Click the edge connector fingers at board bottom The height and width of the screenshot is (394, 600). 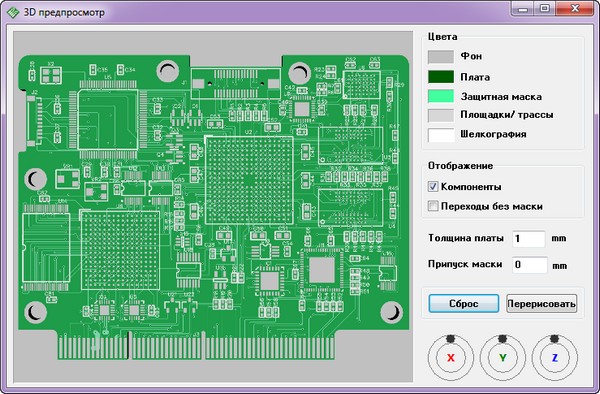click(x=196, y=345)
